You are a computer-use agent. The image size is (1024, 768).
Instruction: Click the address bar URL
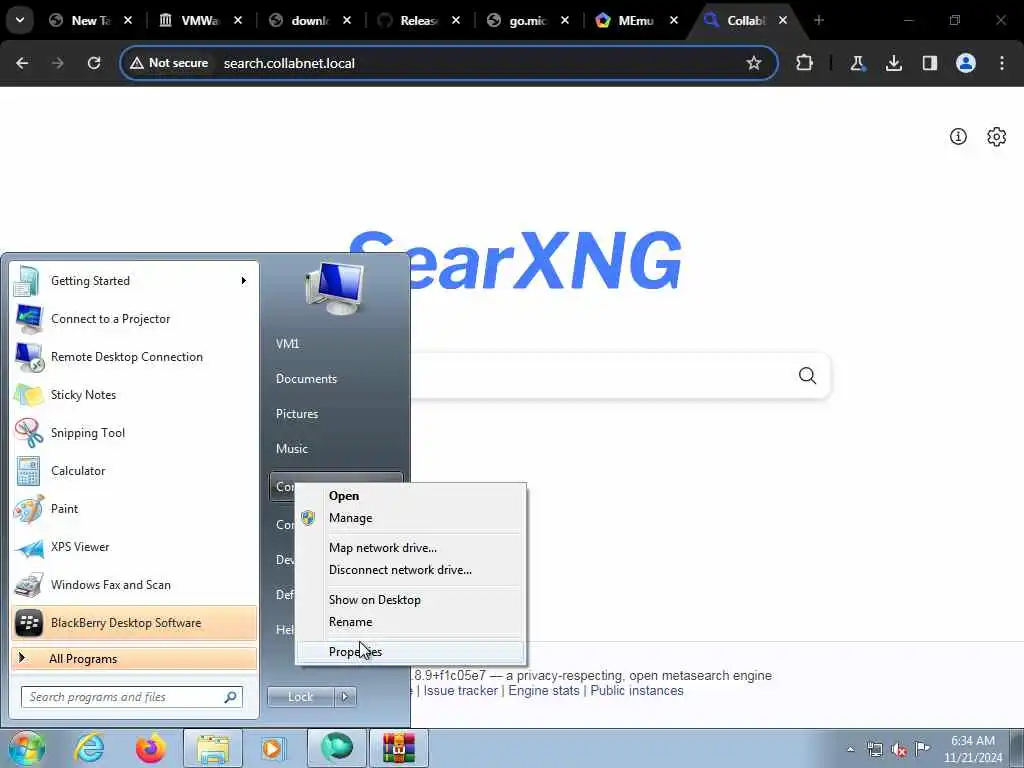pos(289,63)
